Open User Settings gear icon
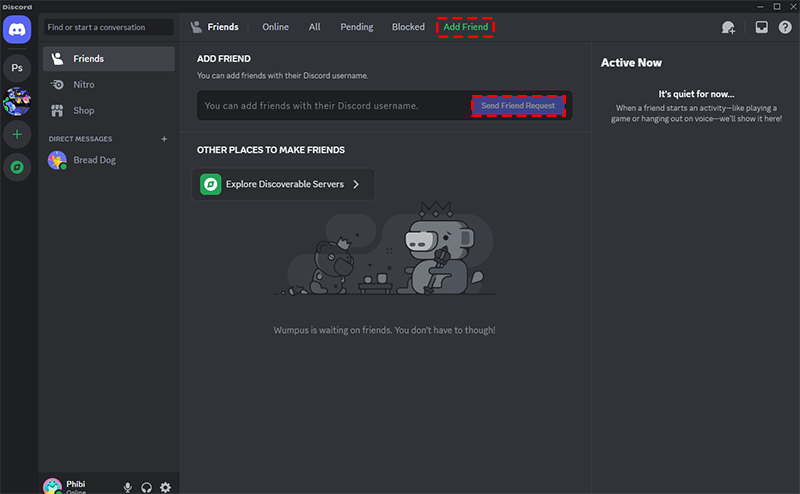Image resolution: width=800 pixels, height=494 pixels. click(x=166, y=487)
